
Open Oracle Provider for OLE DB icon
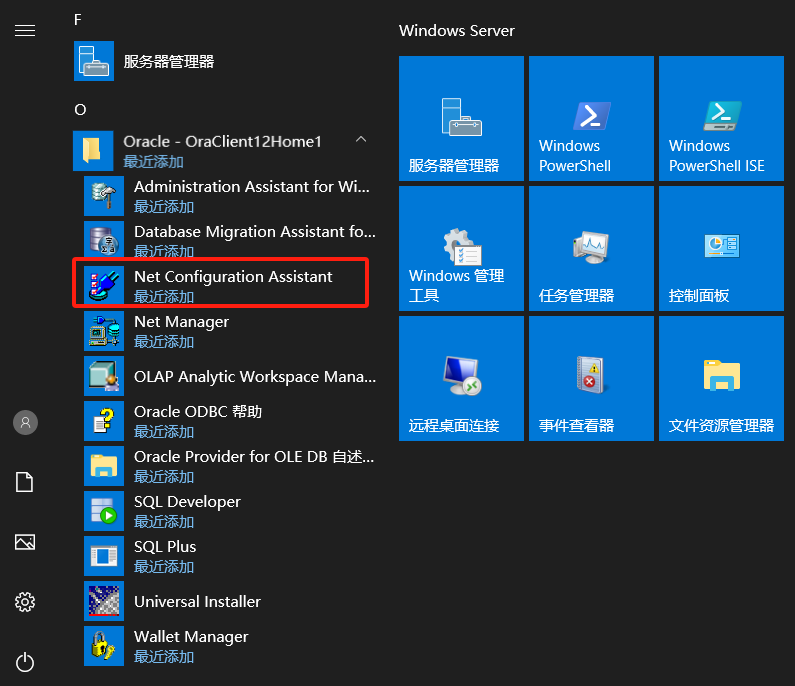pos(104,466)
